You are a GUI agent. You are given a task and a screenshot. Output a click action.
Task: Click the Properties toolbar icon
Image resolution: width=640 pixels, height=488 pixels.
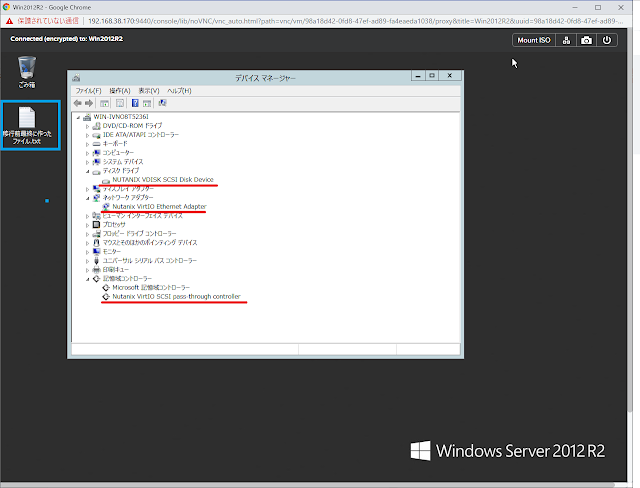tap(120, 103)
